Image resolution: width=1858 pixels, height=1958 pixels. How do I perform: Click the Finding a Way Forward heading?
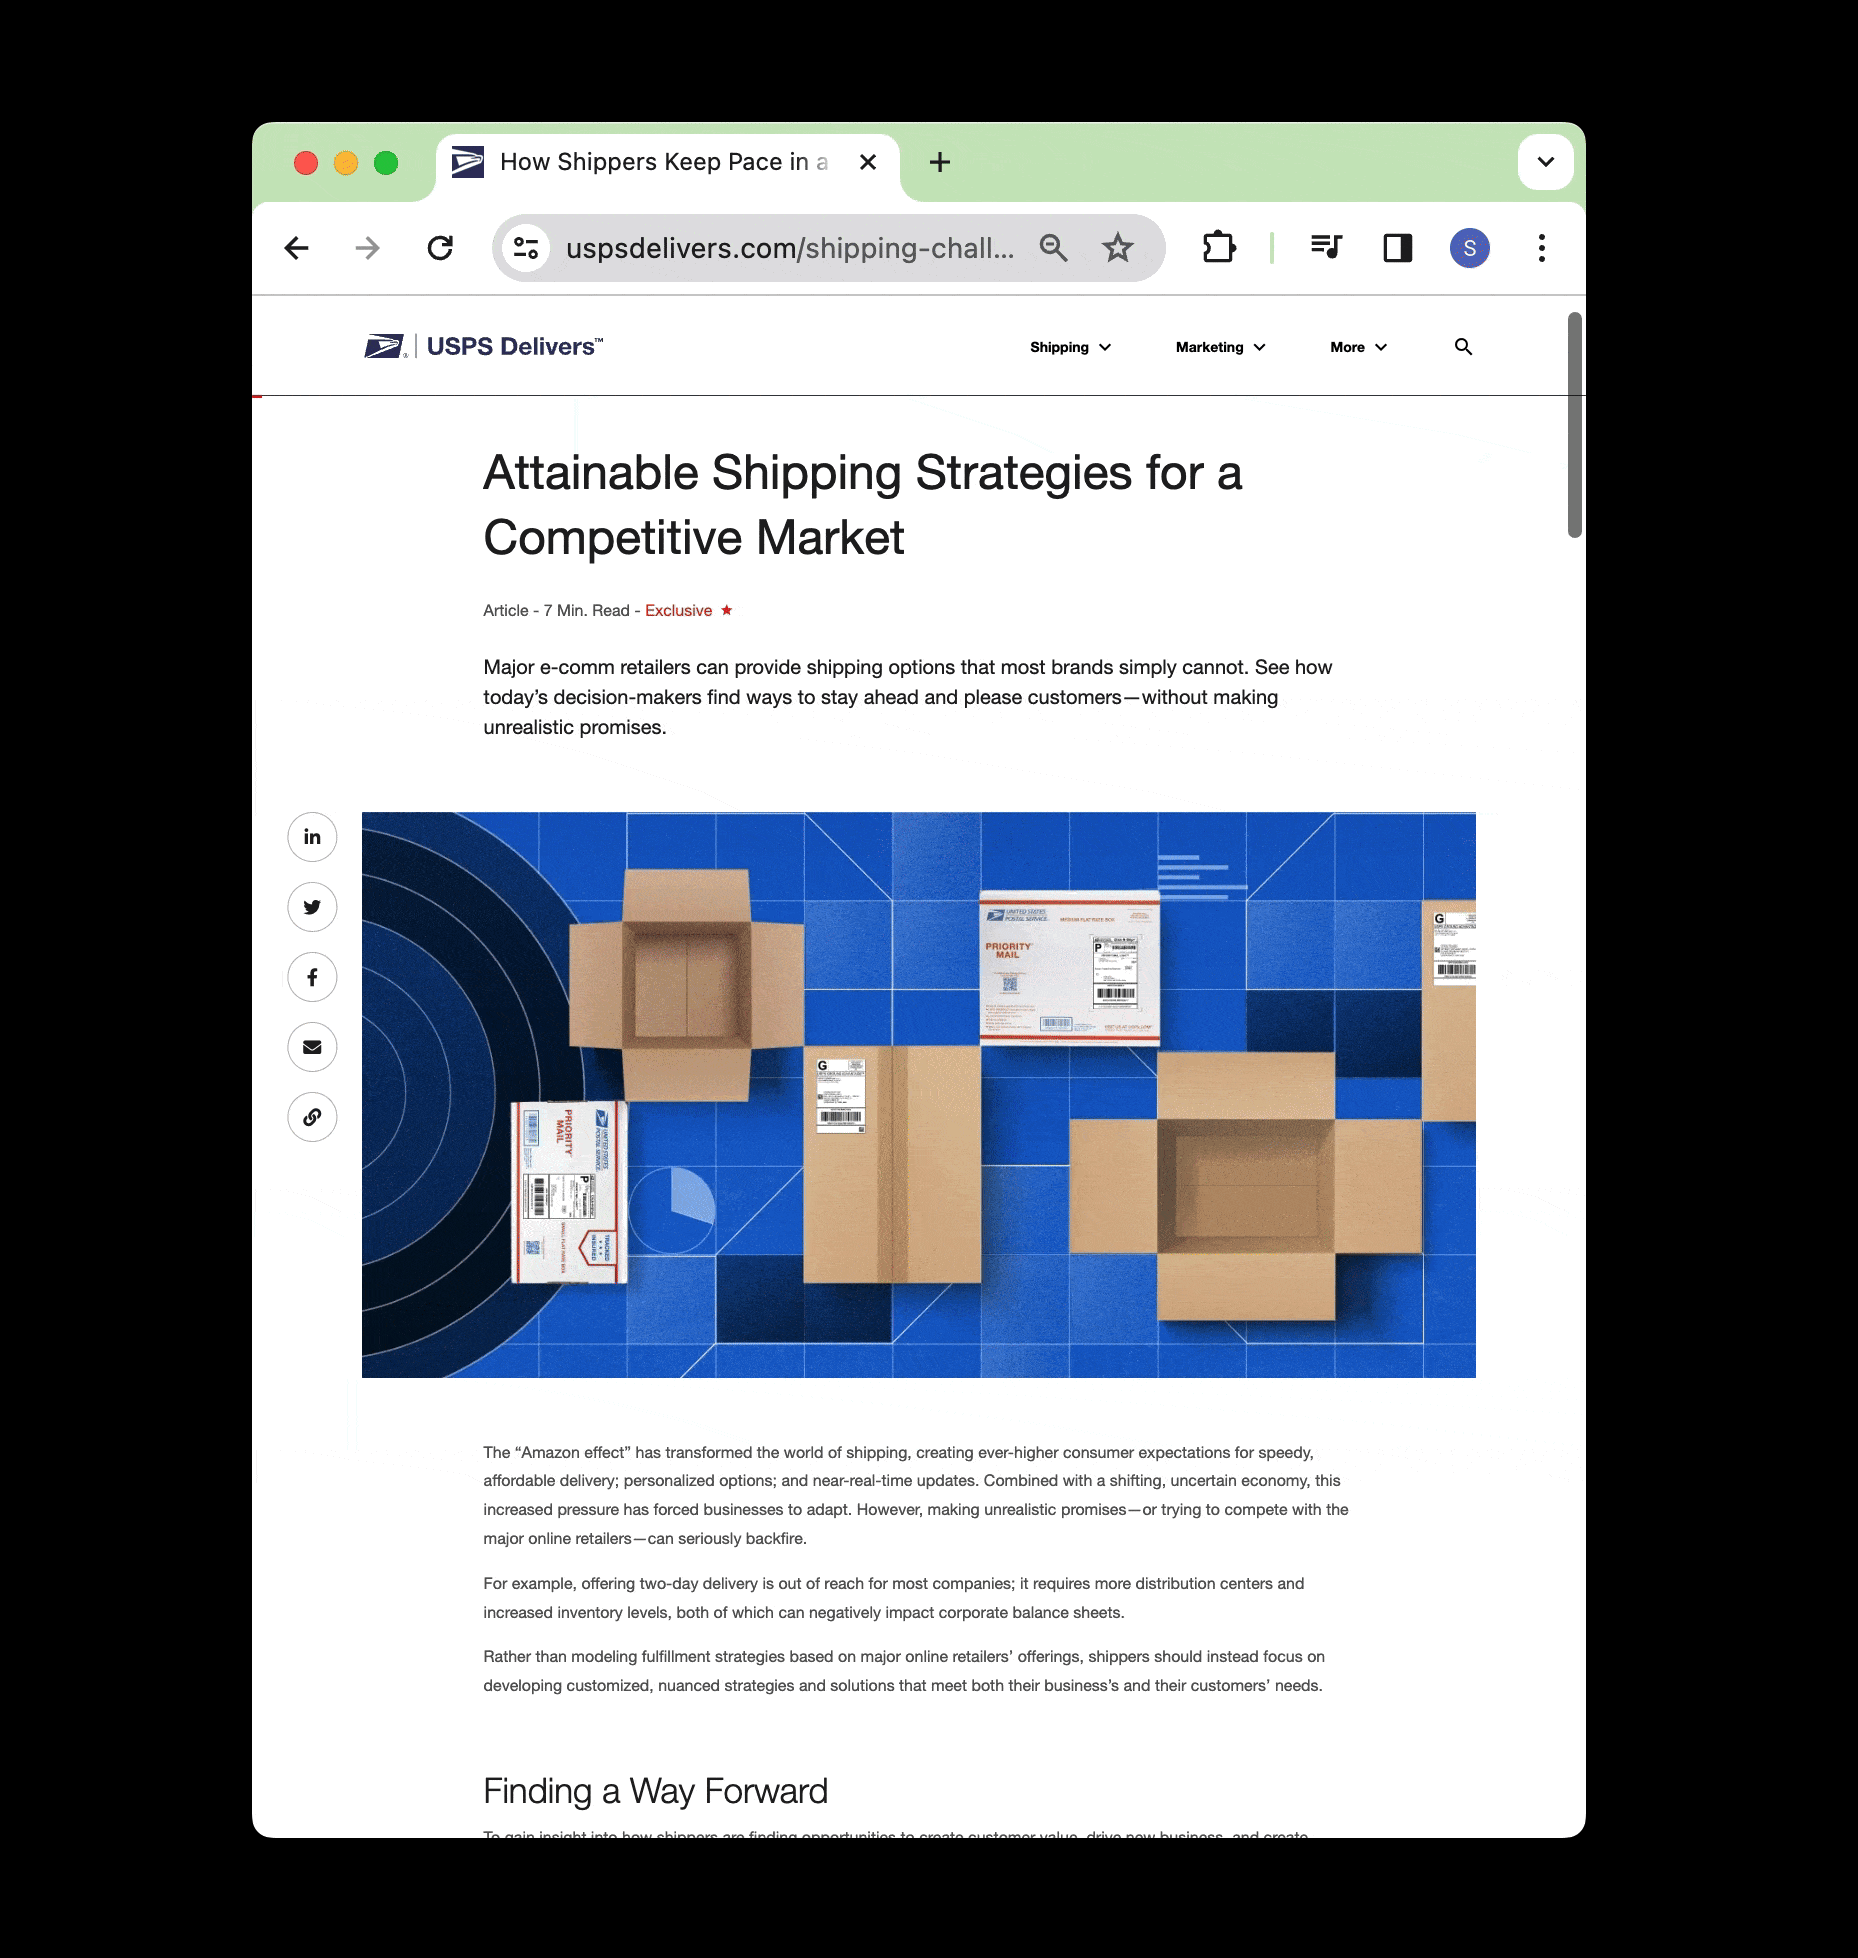click(x=655, y=1790)
